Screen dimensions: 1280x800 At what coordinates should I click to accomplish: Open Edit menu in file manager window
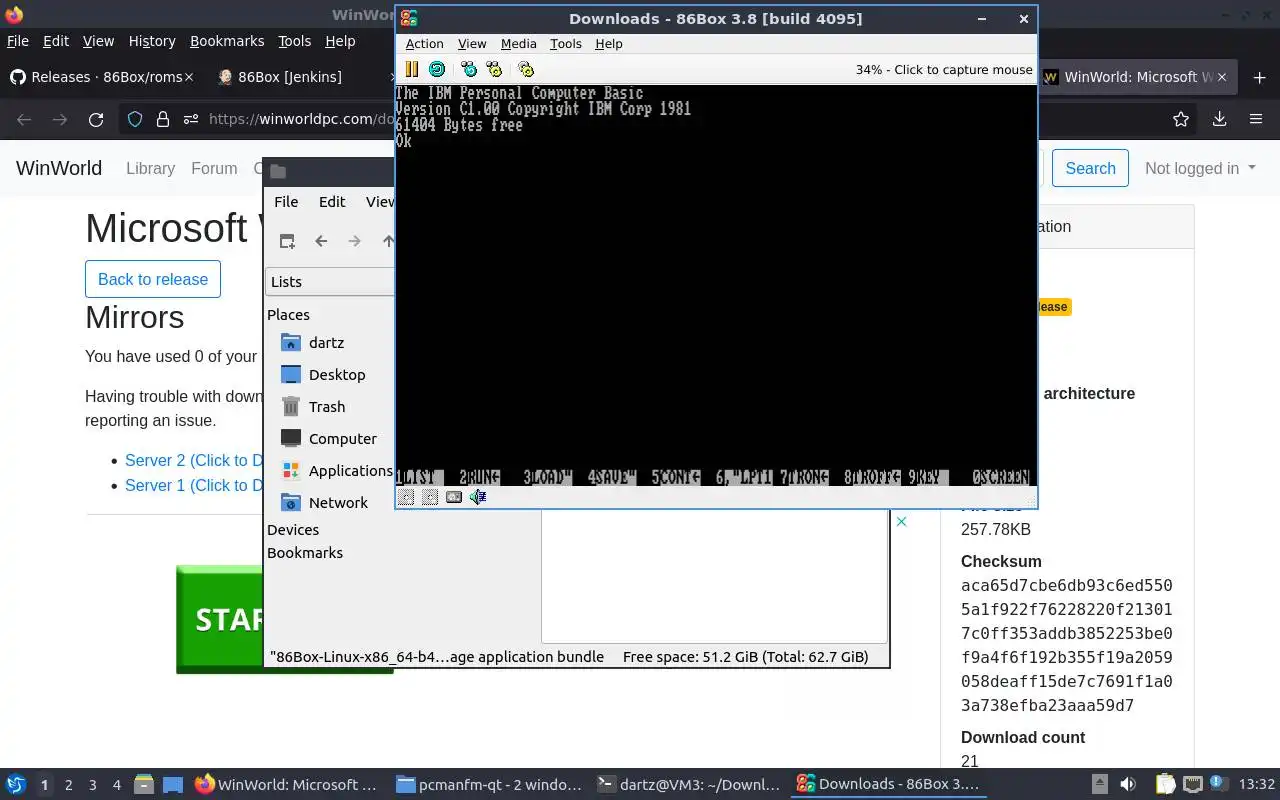pos(332,201)
